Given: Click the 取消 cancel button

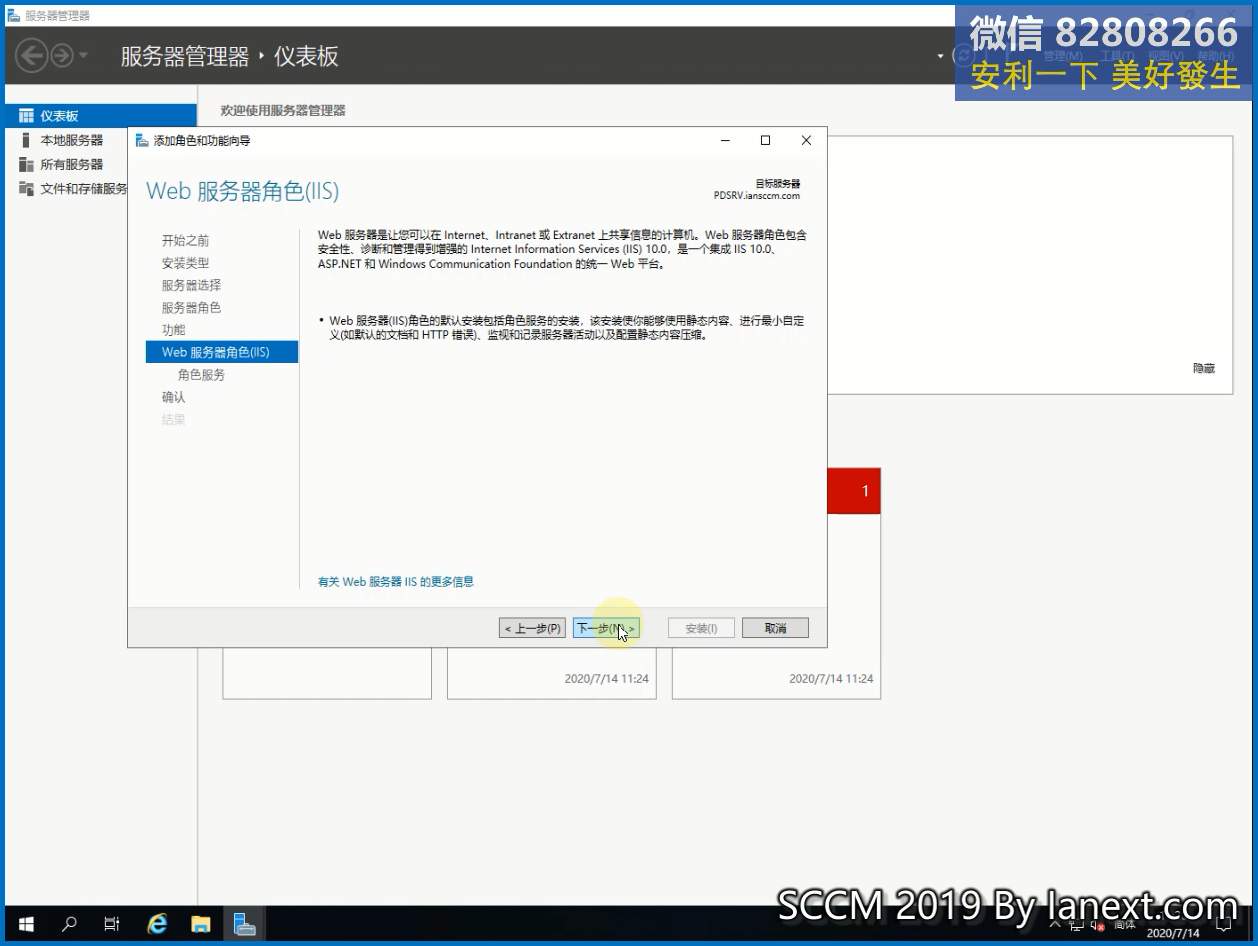Looking at the screenshot, I should tap(775, 628).
